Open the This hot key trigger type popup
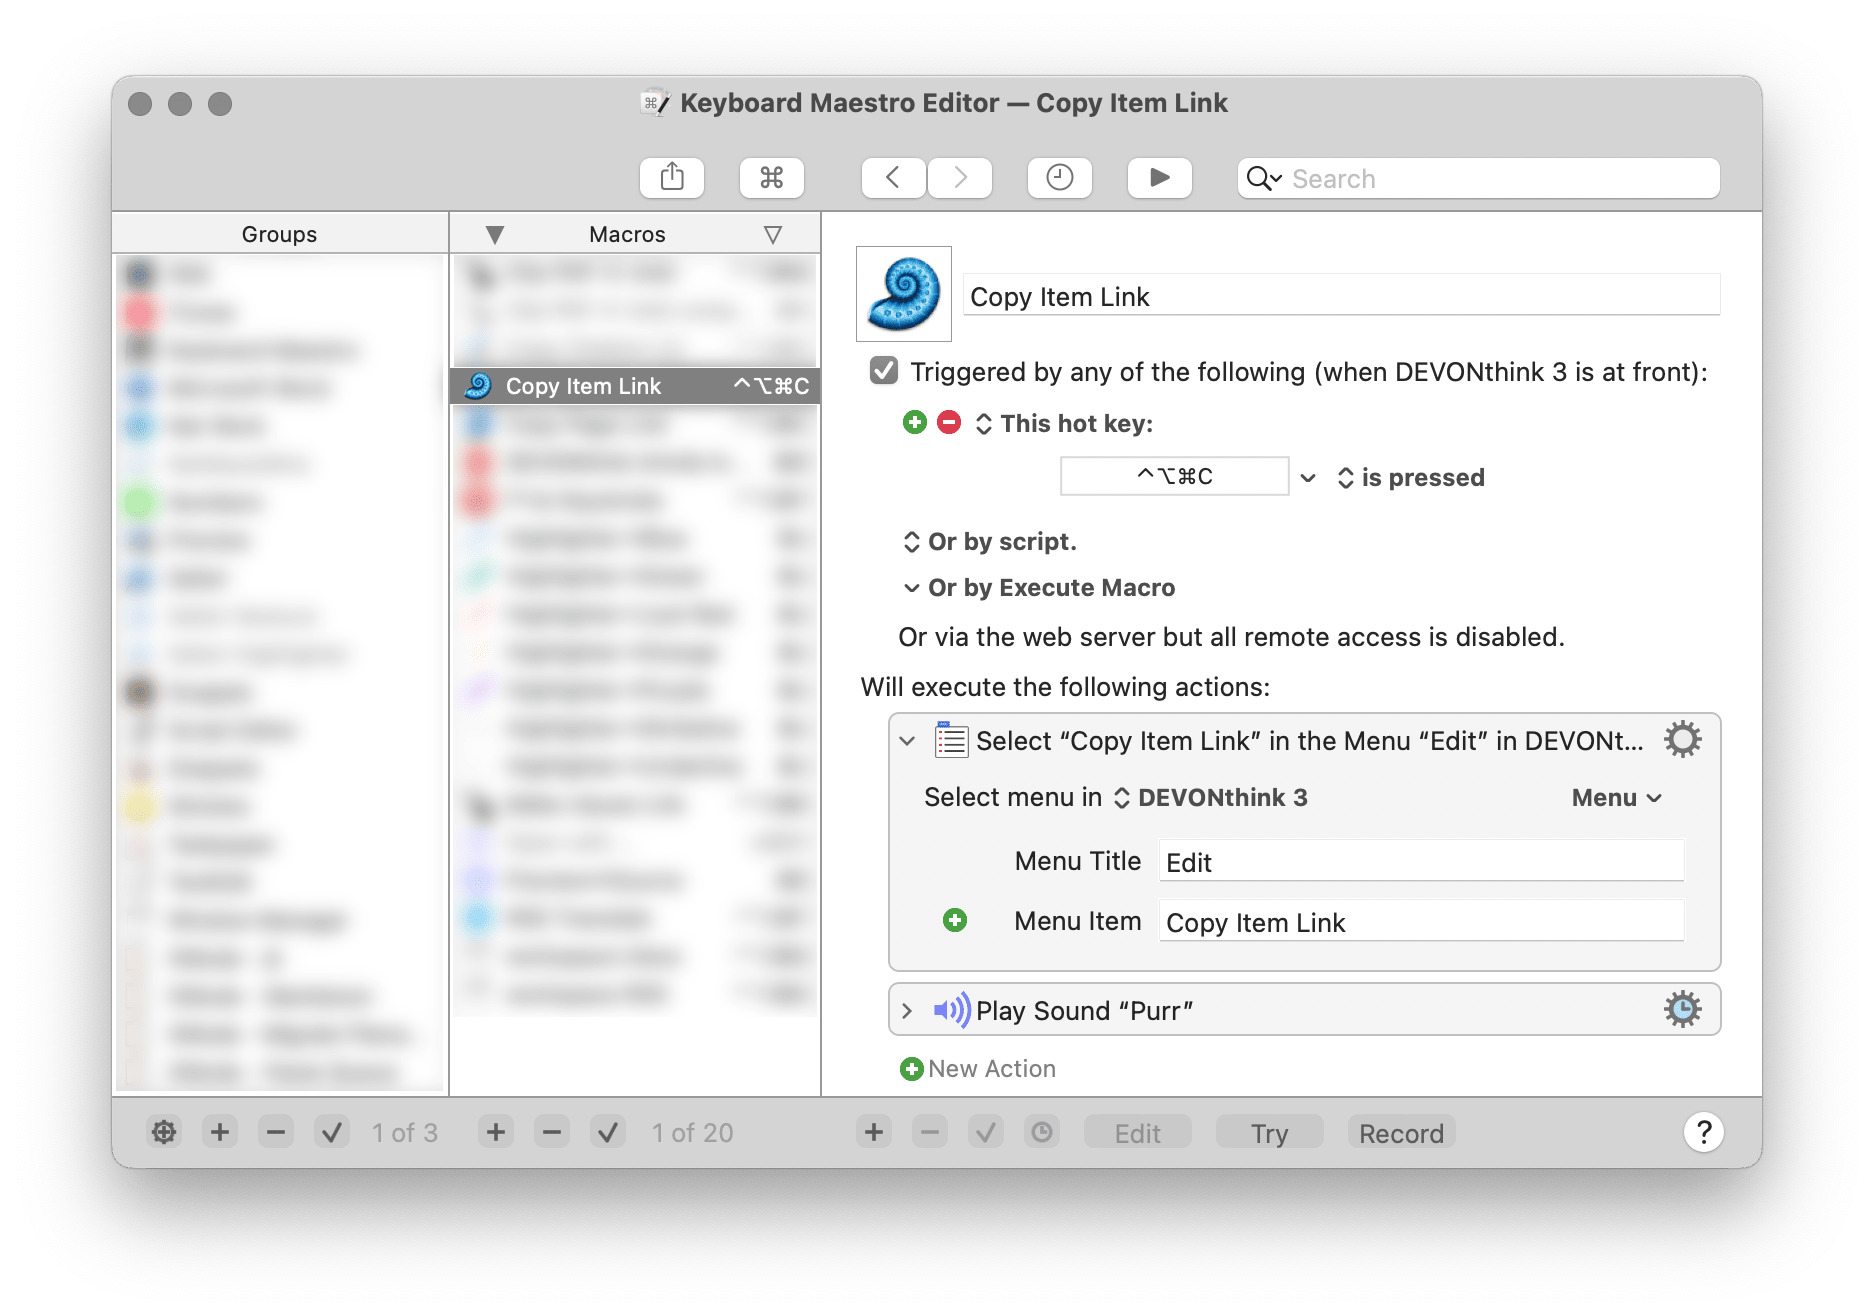Screen dimensions: 1874x1316 click(x=1065, y=424)
